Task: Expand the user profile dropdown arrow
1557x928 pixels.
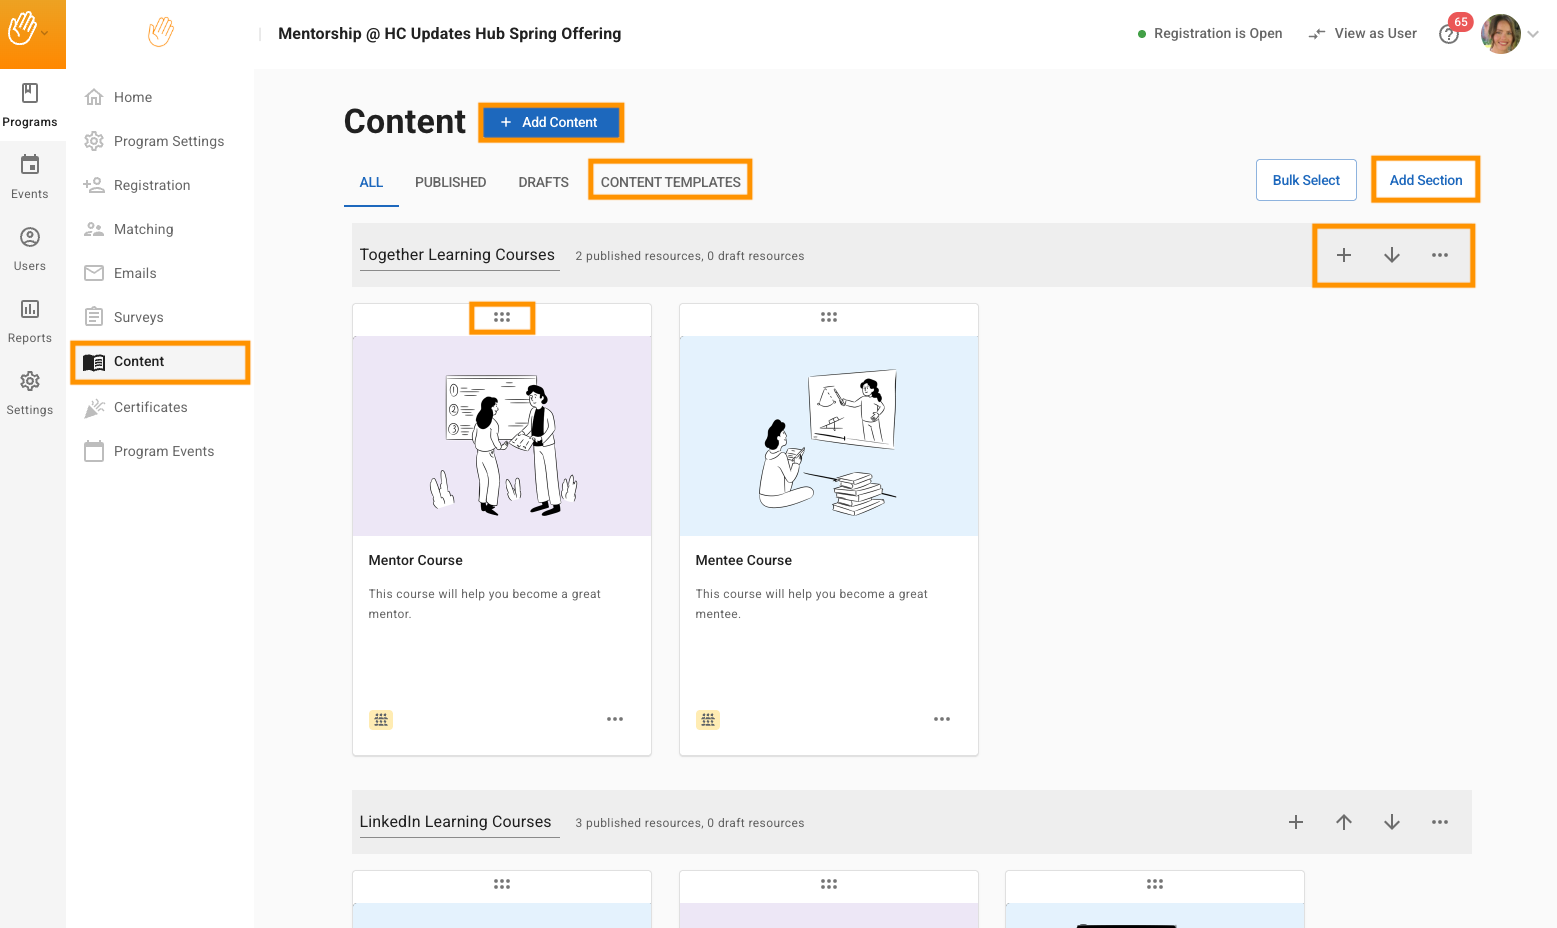Action: click(x=1533, y=34)
